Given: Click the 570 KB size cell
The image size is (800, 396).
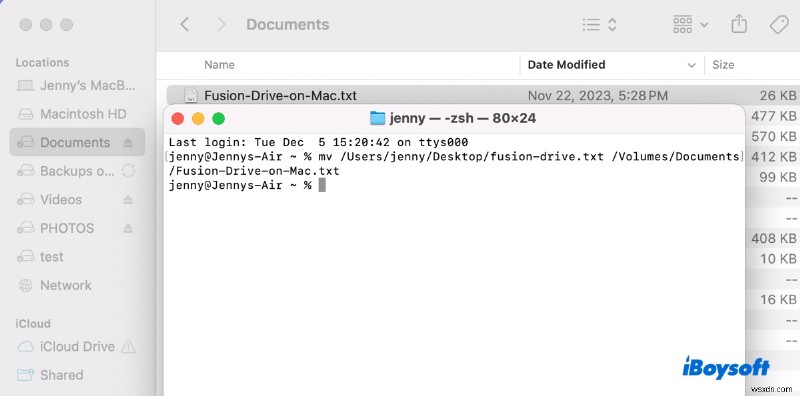Looking at the screenshot, I should [x=773, y=136].
